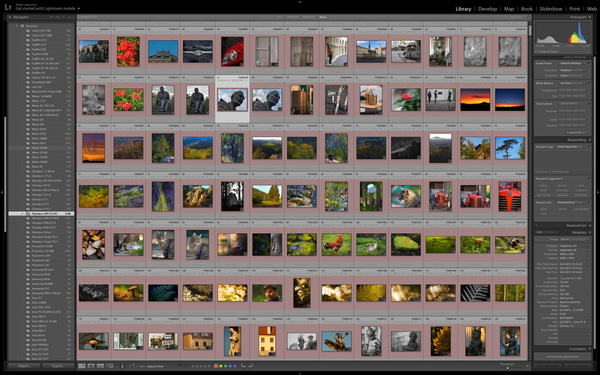This screenshot has width=600, height=375.
Task: Toggle the Original Photo checkbox under histogram
Action: tap(537, 51)
